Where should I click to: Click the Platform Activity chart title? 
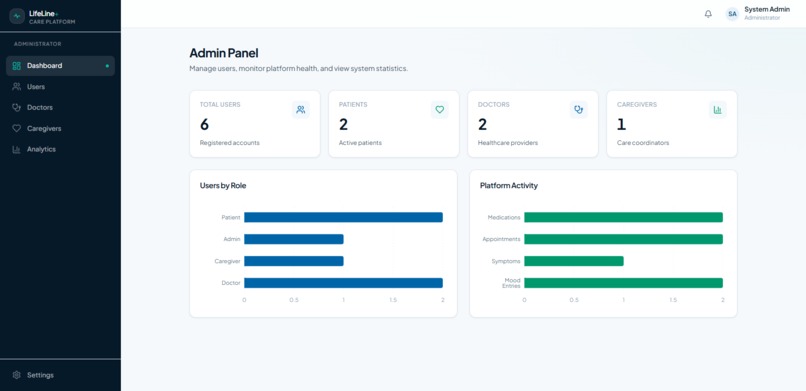pos(509,185)
